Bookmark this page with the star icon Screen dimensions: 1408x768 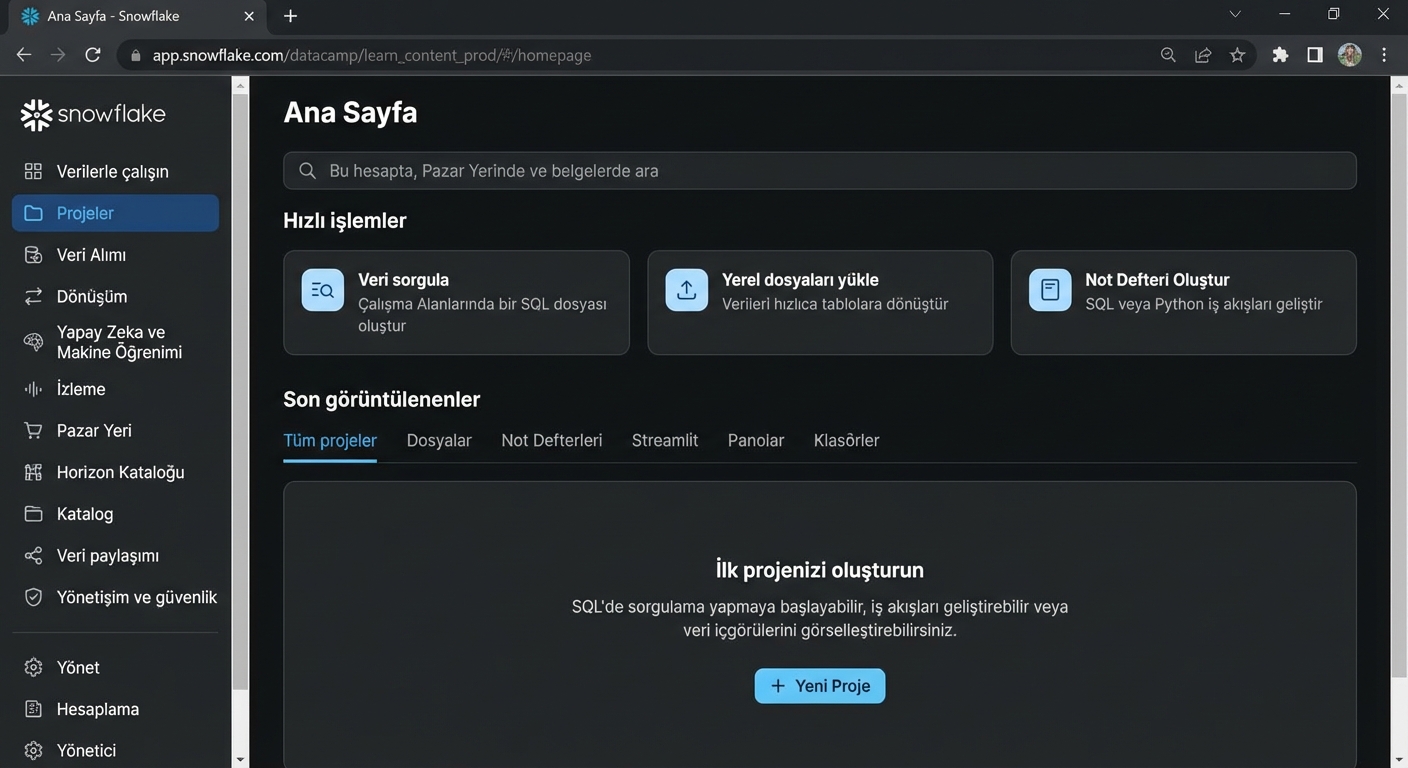pyautogui.click(x=1237, y=55)
